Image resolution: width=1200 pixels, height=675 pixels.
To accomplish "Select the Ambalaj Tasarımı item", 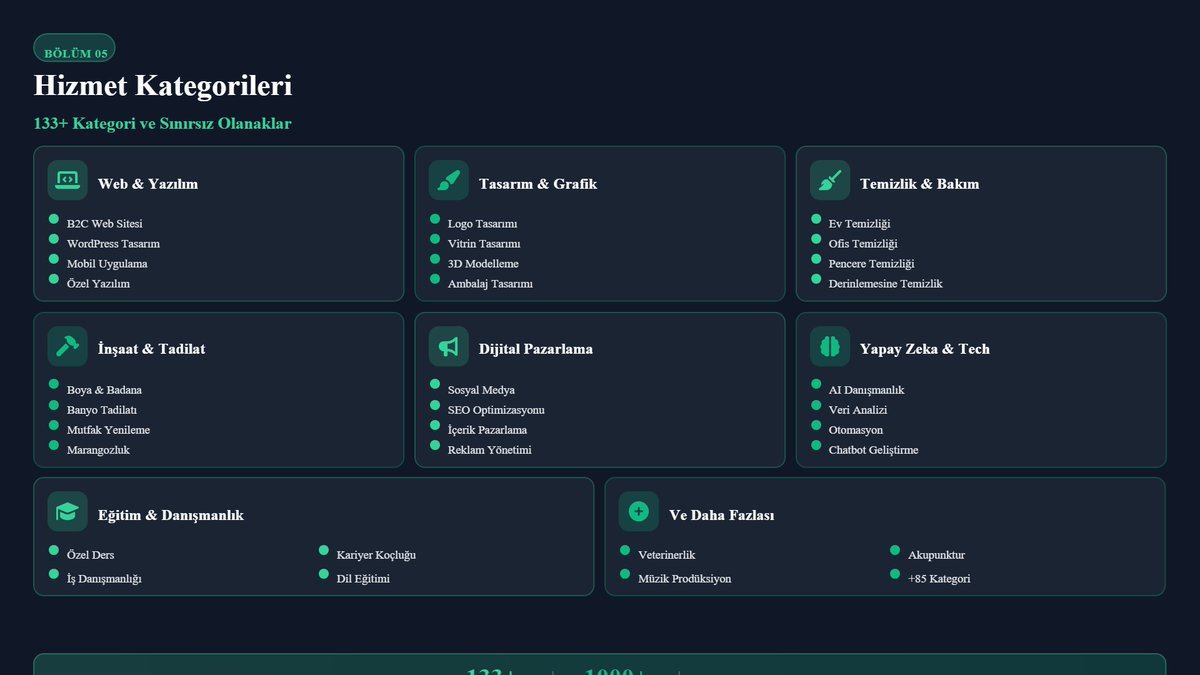I will 490,284.
